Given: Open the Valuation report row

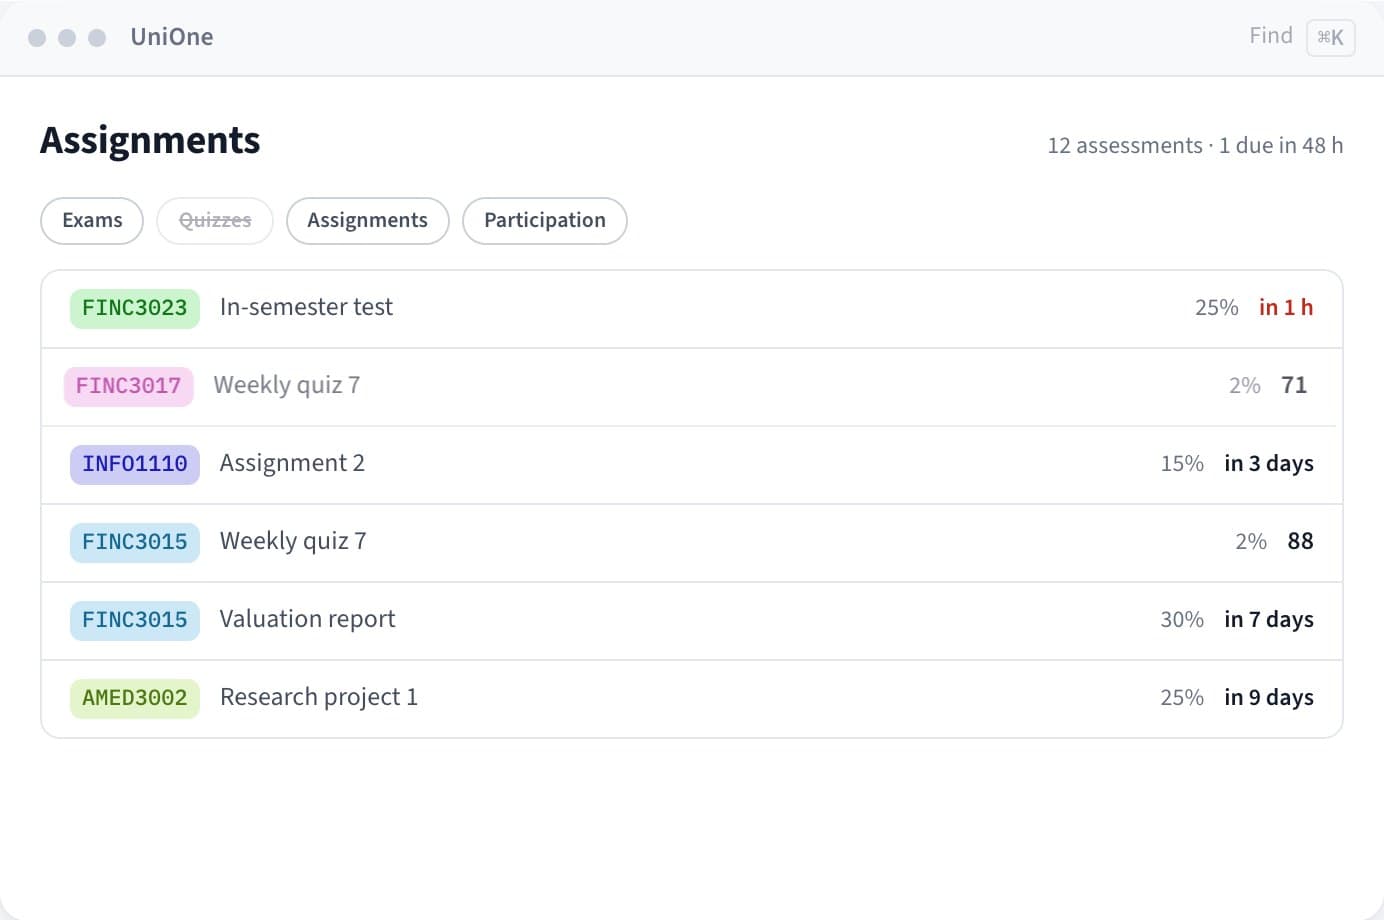Looking at the screenshot, I should (x=692, y=621).
